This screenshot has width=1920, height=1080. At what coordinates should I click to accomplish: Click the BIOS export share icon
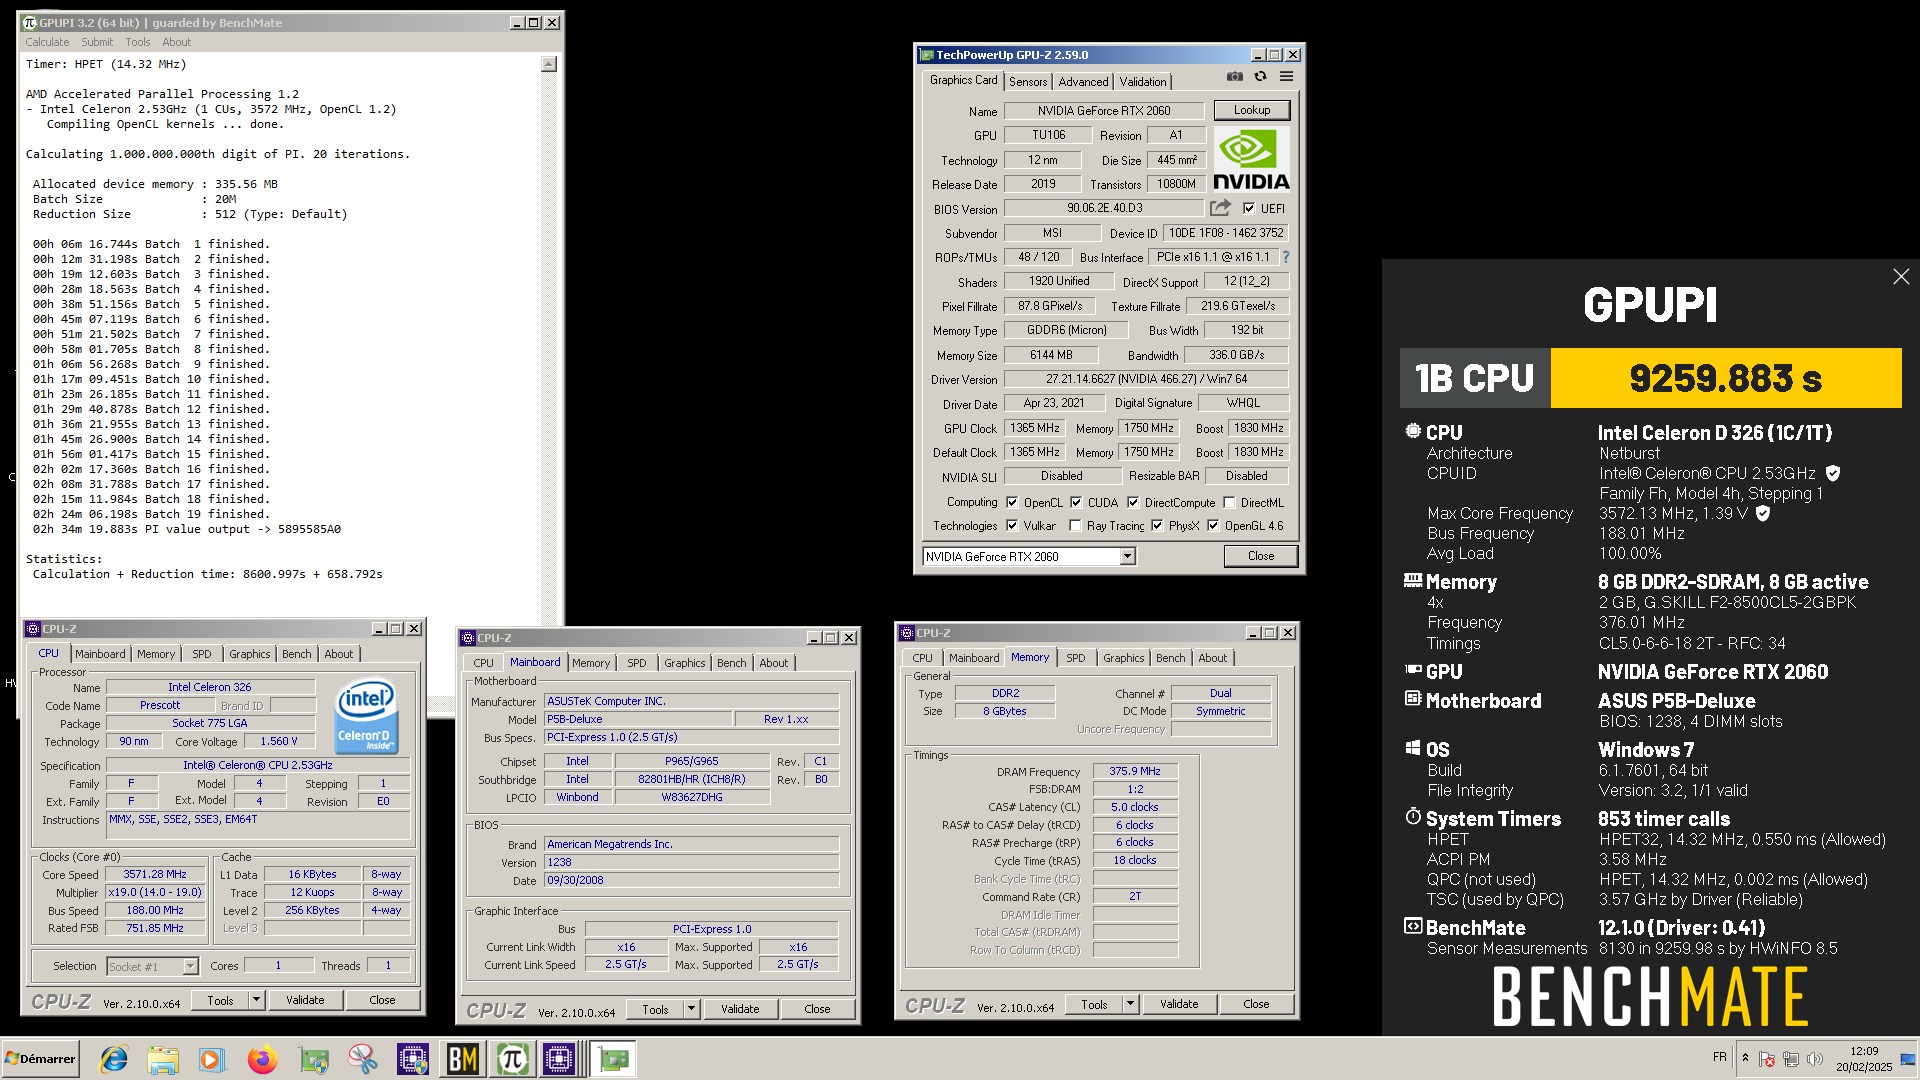1220,208
